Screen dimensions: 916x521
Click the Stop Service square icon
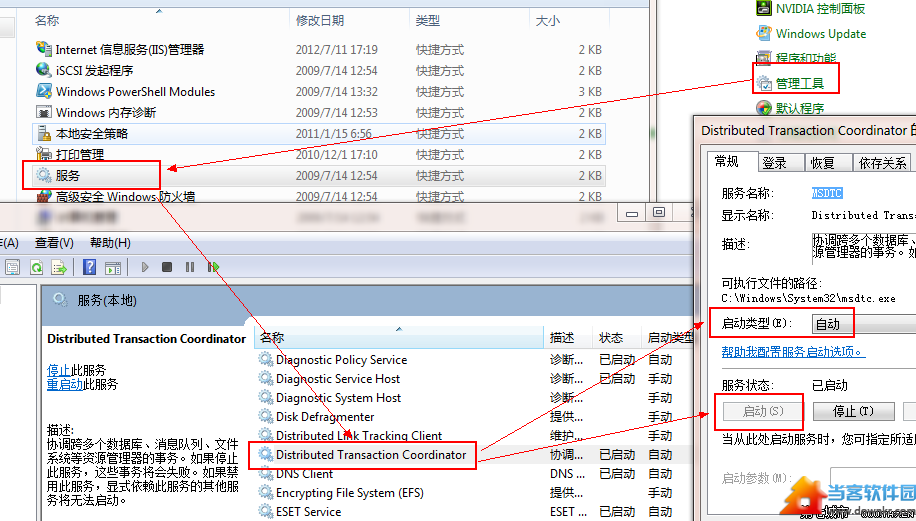(x=167, y=267)
